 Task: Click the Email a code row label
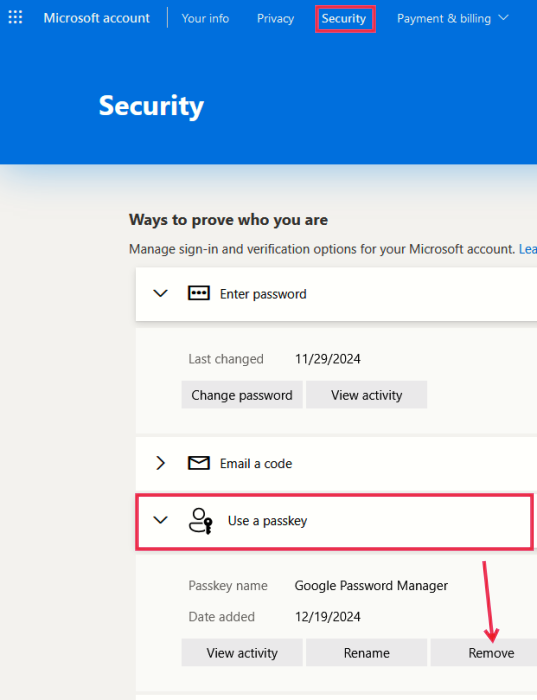pos(256,463)
